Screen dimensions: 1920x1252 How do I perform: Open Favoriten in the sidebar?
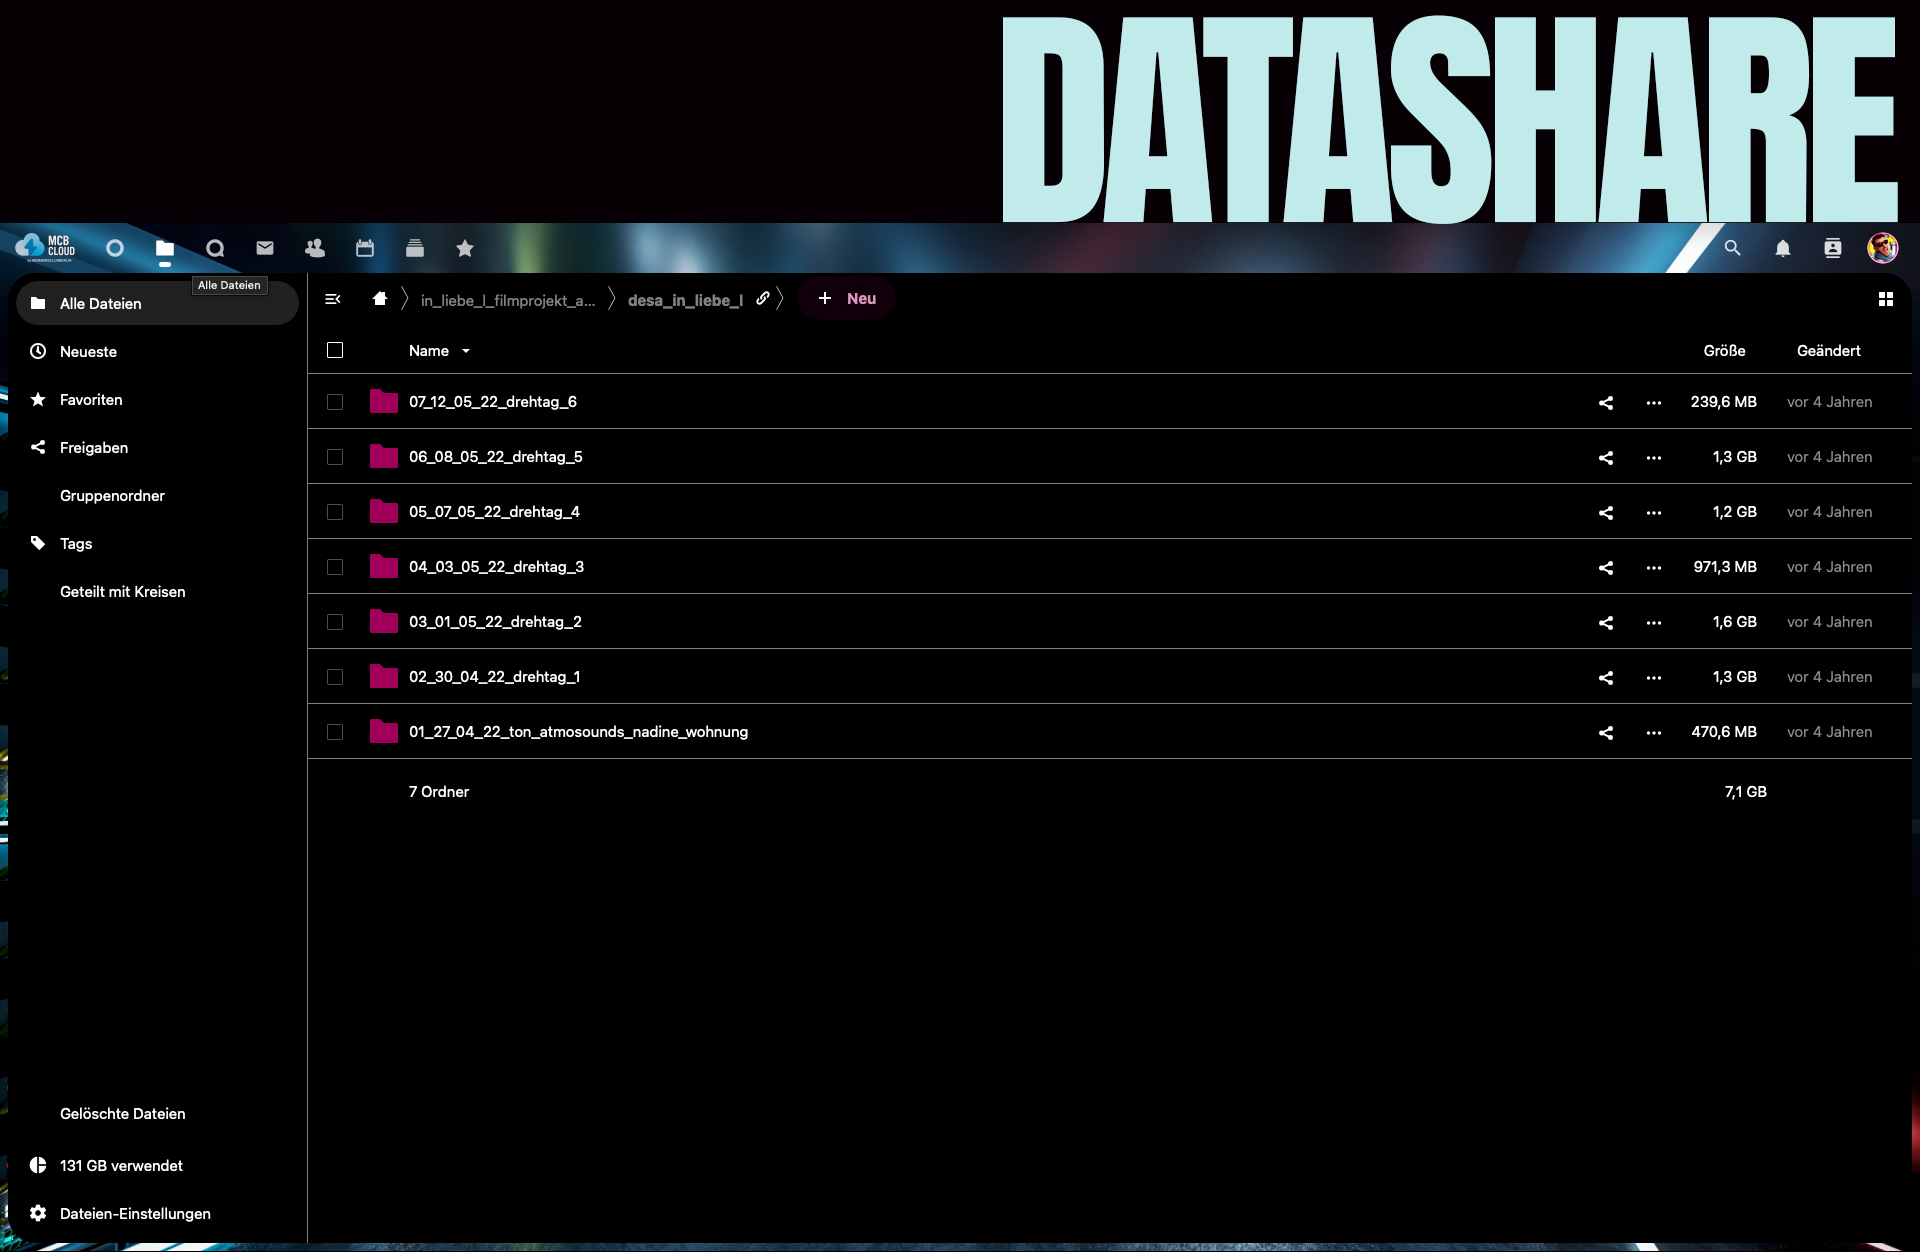(x=91, y=400)
